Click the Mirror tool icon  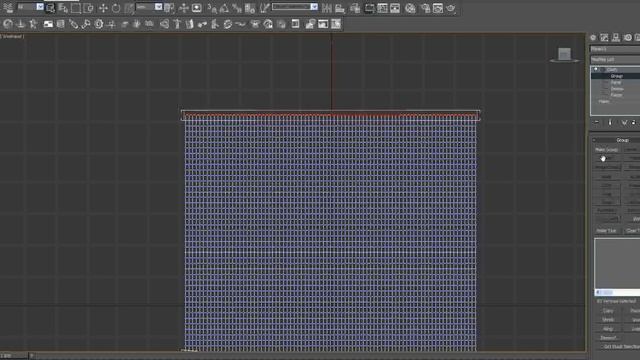pyautogui.click(x=327, y=8)
